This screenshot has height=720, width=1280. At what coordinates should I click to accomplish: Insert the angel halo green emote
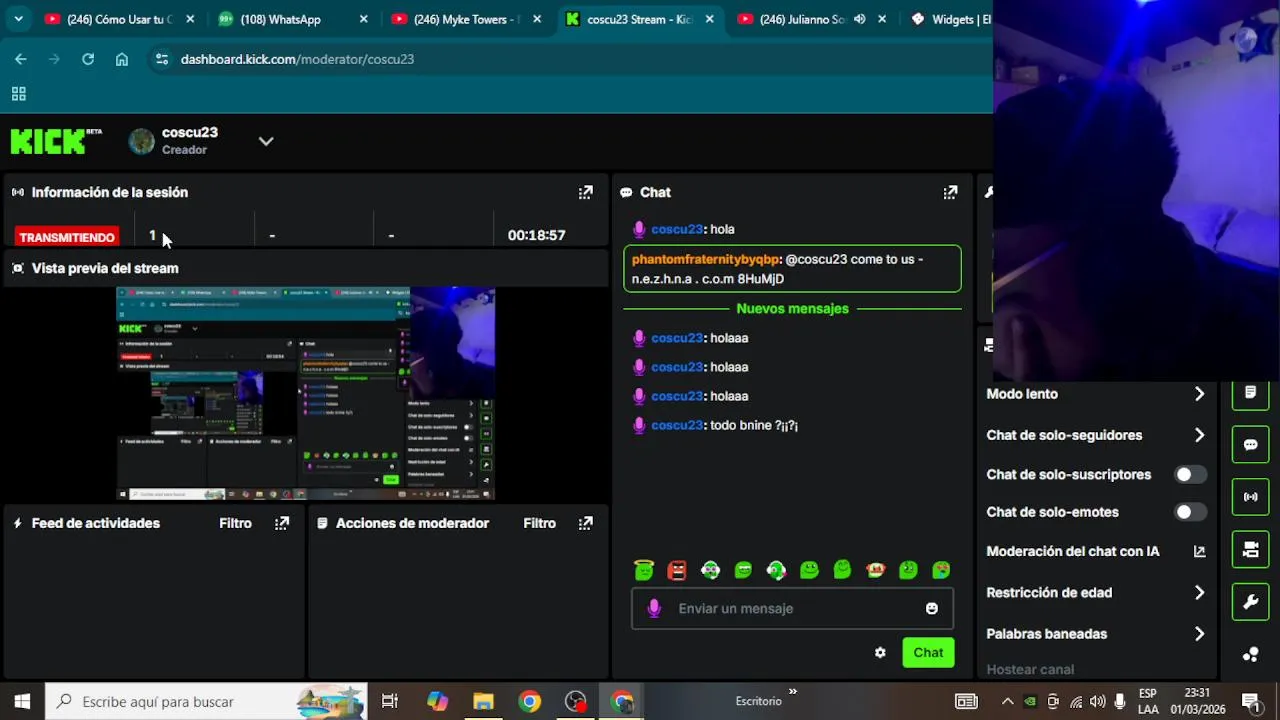[644, 570]
